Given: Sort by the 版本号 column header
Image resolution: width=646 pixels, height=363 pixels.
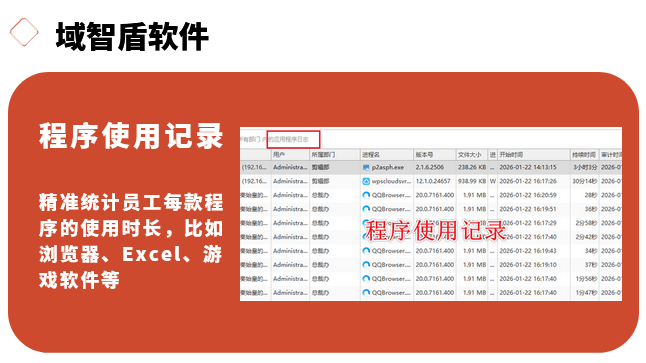Looking at the screenshot, I should tap(435, 155).
